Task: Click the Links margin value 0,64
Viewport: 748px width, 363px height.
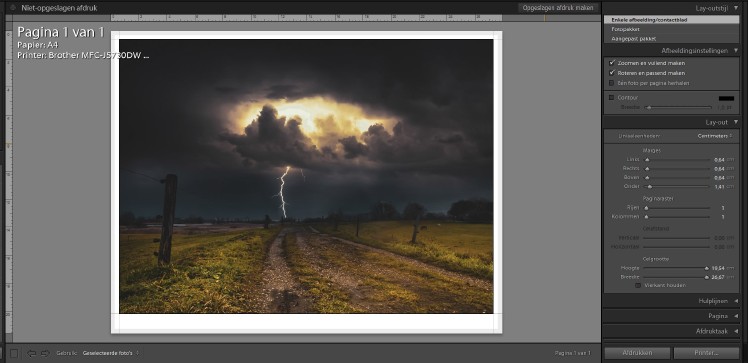Action: tap(719, 160)
